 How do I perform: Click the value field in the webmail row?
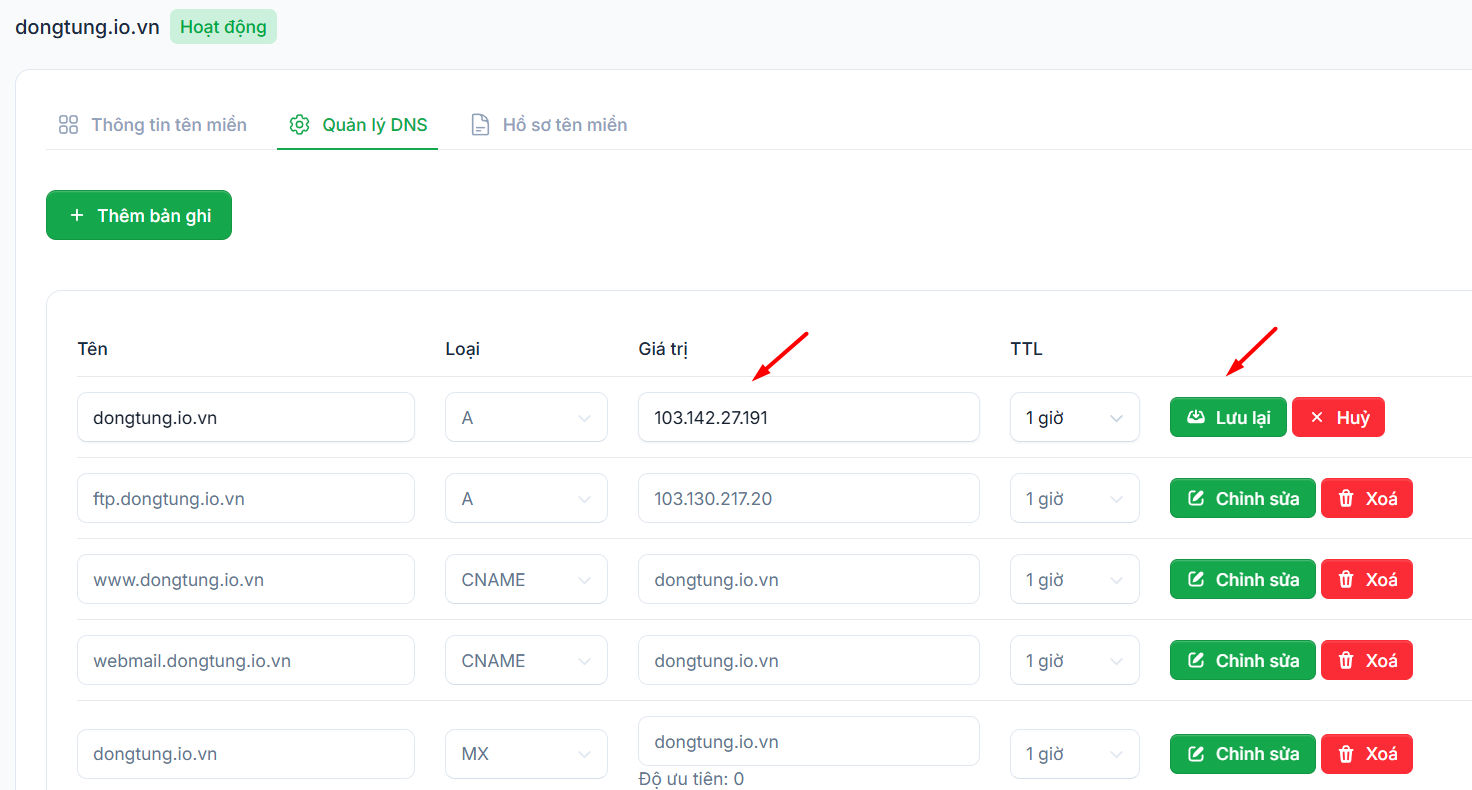point(809,660)
